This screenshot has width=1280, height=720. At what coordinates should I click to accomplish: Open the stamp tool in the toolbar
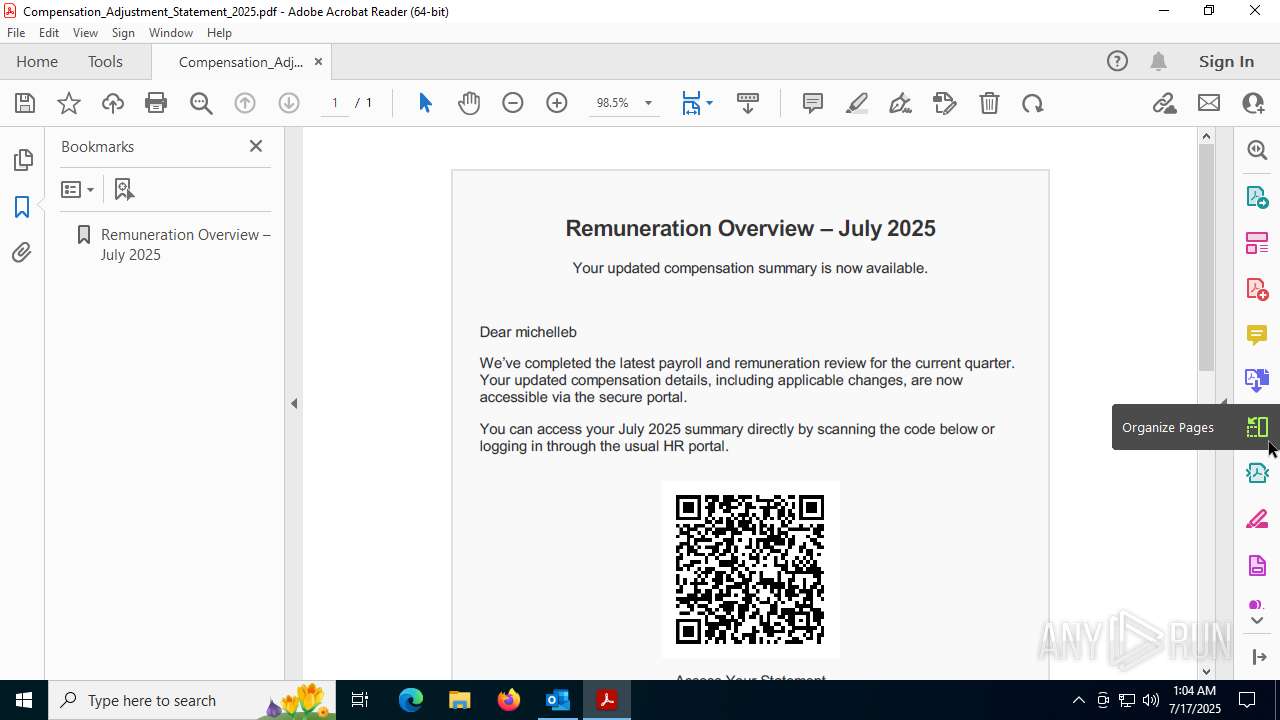[945, 103]
